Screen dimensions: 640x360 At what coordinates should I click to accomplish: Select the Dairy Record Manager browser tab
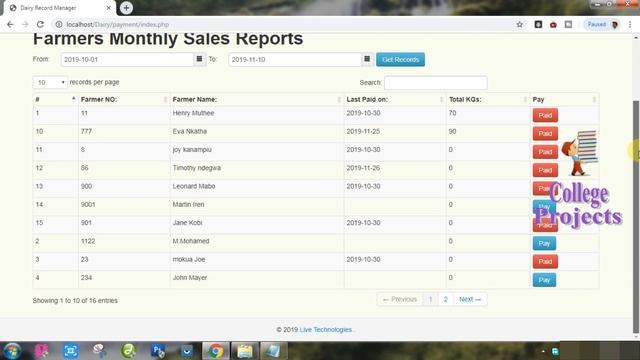click(59, 8)
